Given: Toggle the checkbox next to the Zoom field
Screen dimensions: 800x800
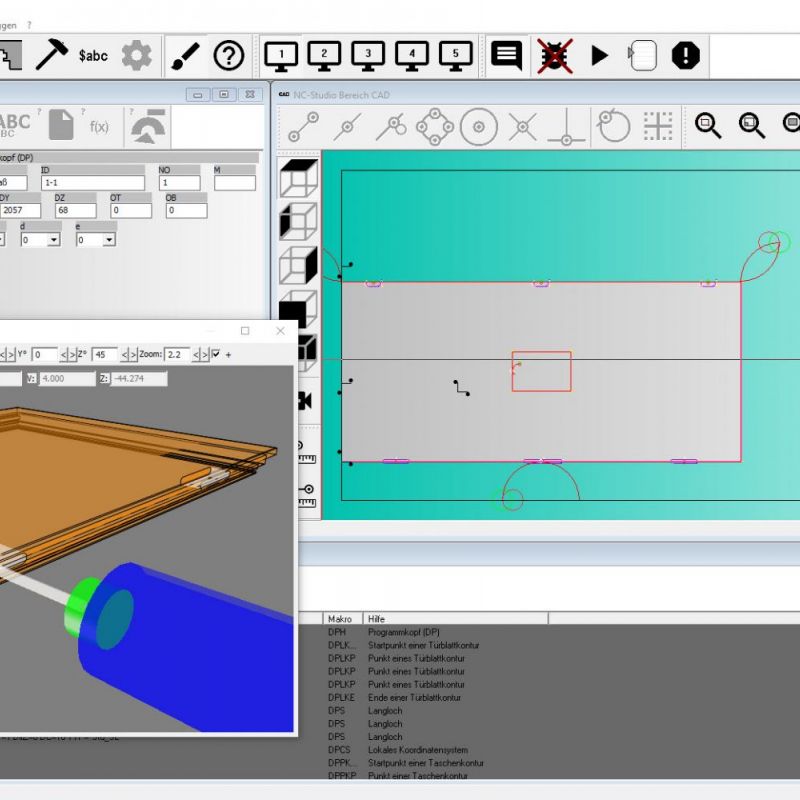Looking at the screenshot, I should click(215, 354).
